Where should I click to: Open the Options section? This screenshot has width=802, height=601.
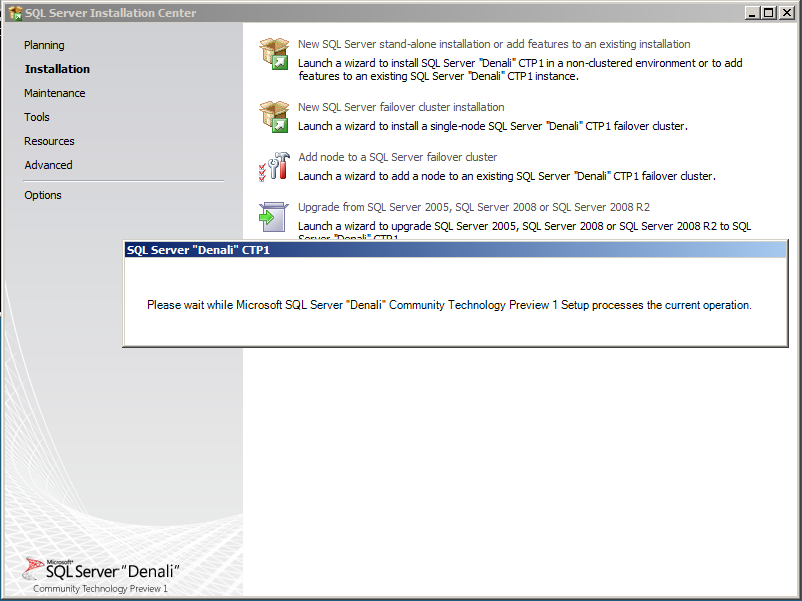42,195
